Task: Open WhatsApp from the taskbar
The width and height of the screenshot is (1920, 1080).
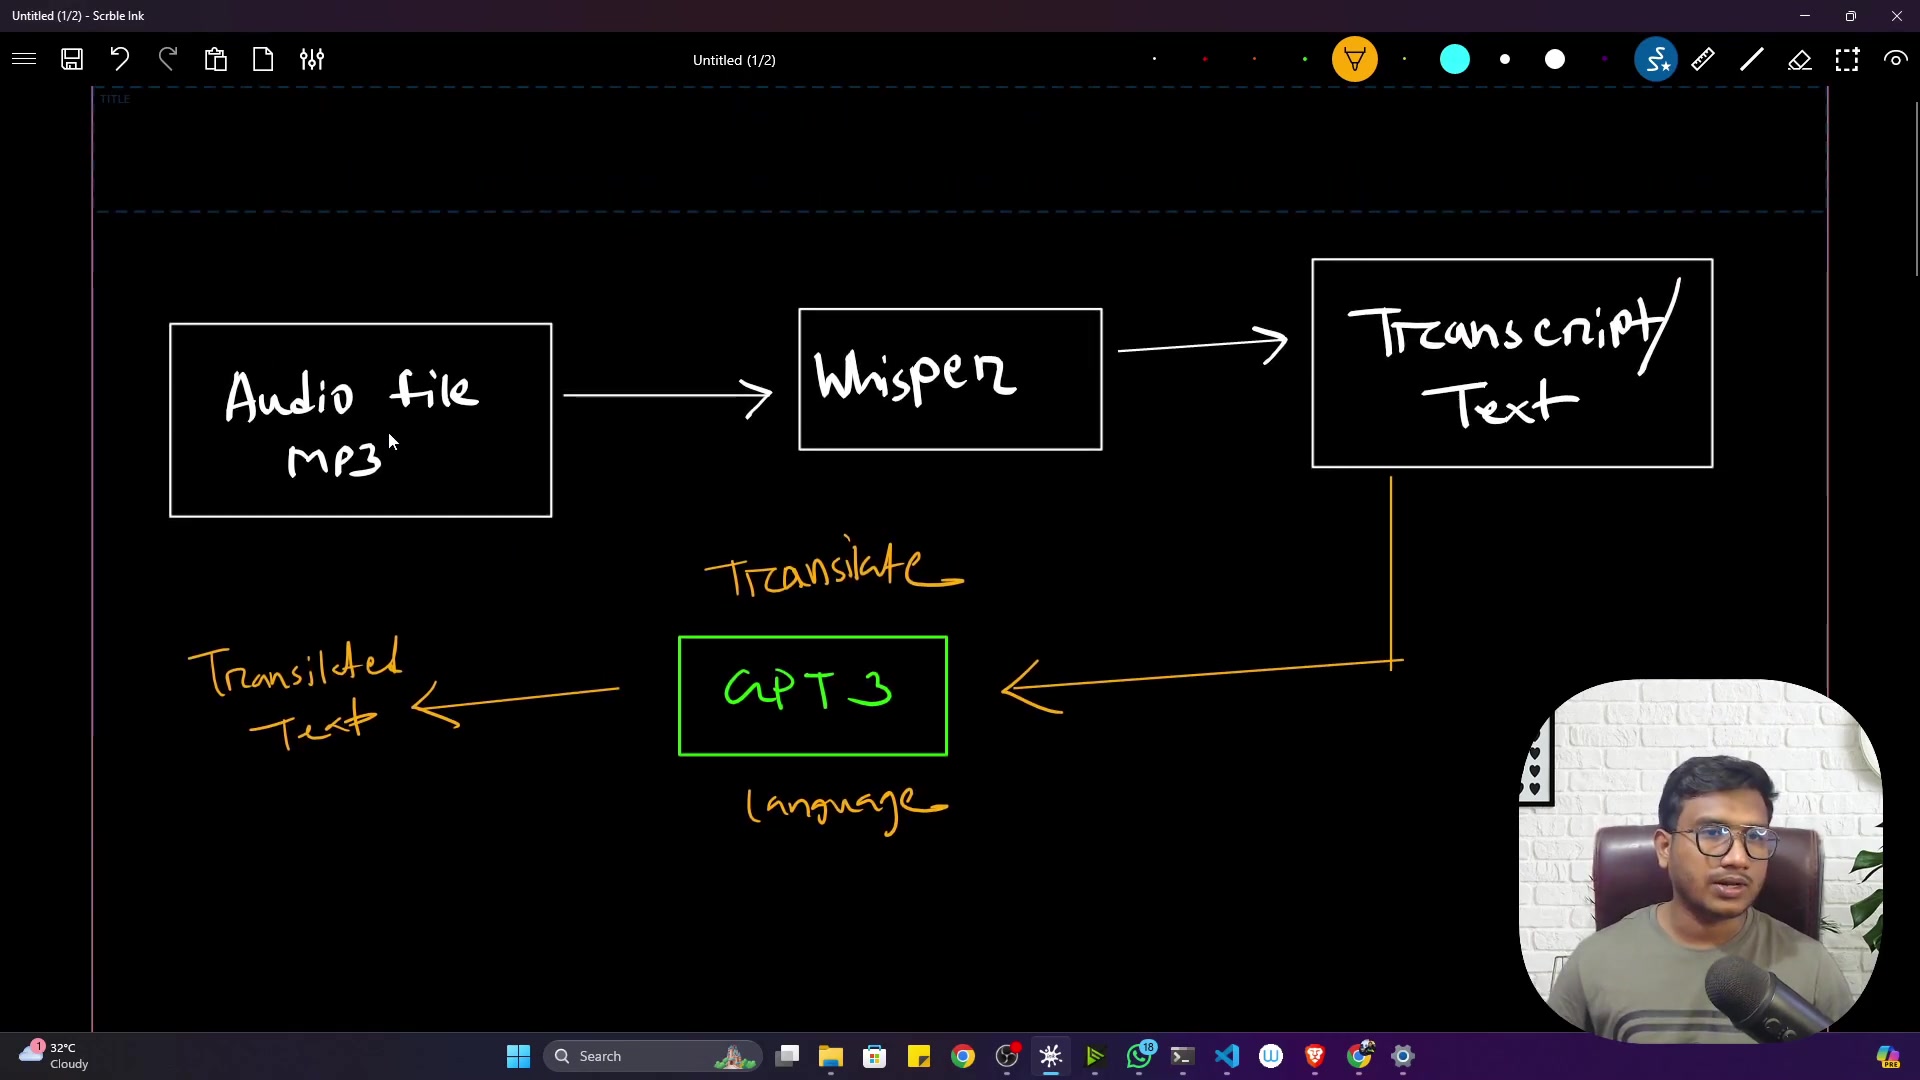Action: point(1139,1056)
